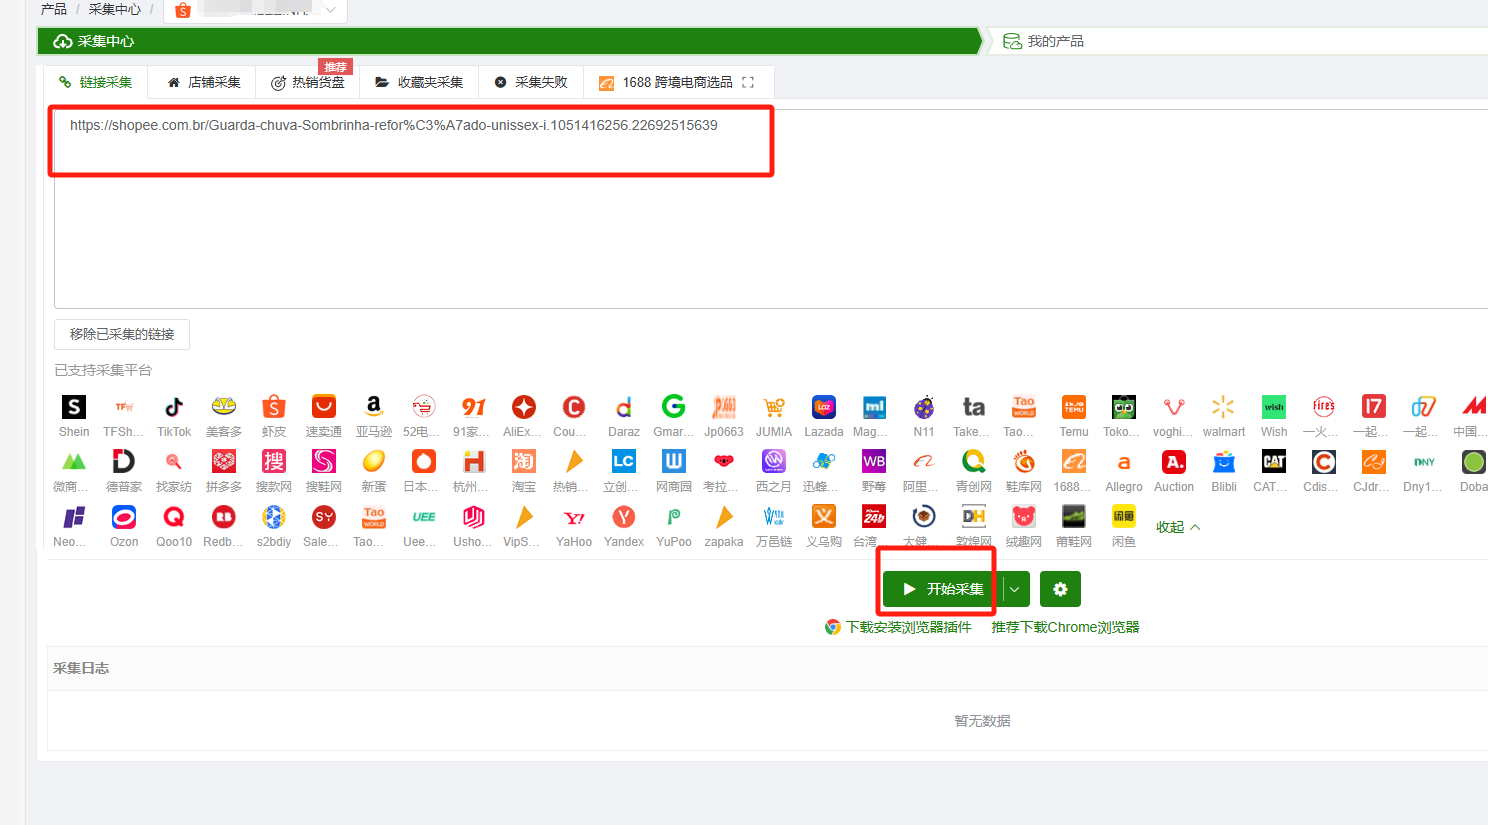Click the Walmart platform icon
The image size is (1488, 825).
(1223, 408)
